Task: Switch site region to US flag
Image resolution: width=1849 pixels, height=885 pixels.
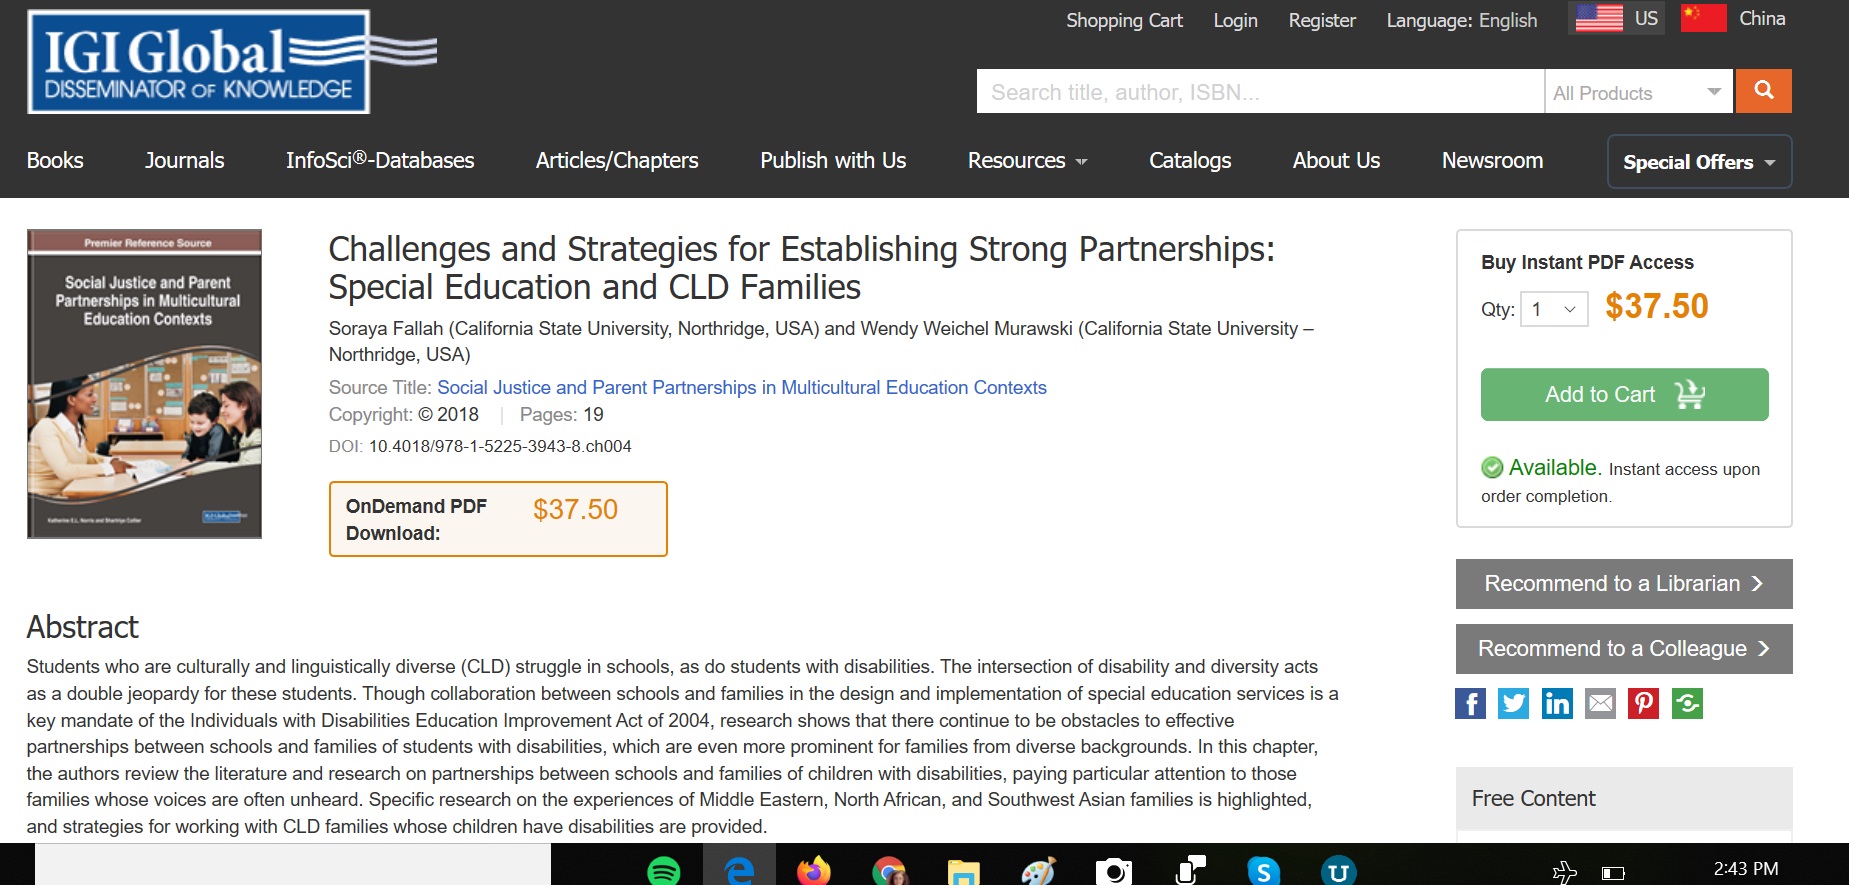Action: pyautogui.click(x=1599, y=18)
